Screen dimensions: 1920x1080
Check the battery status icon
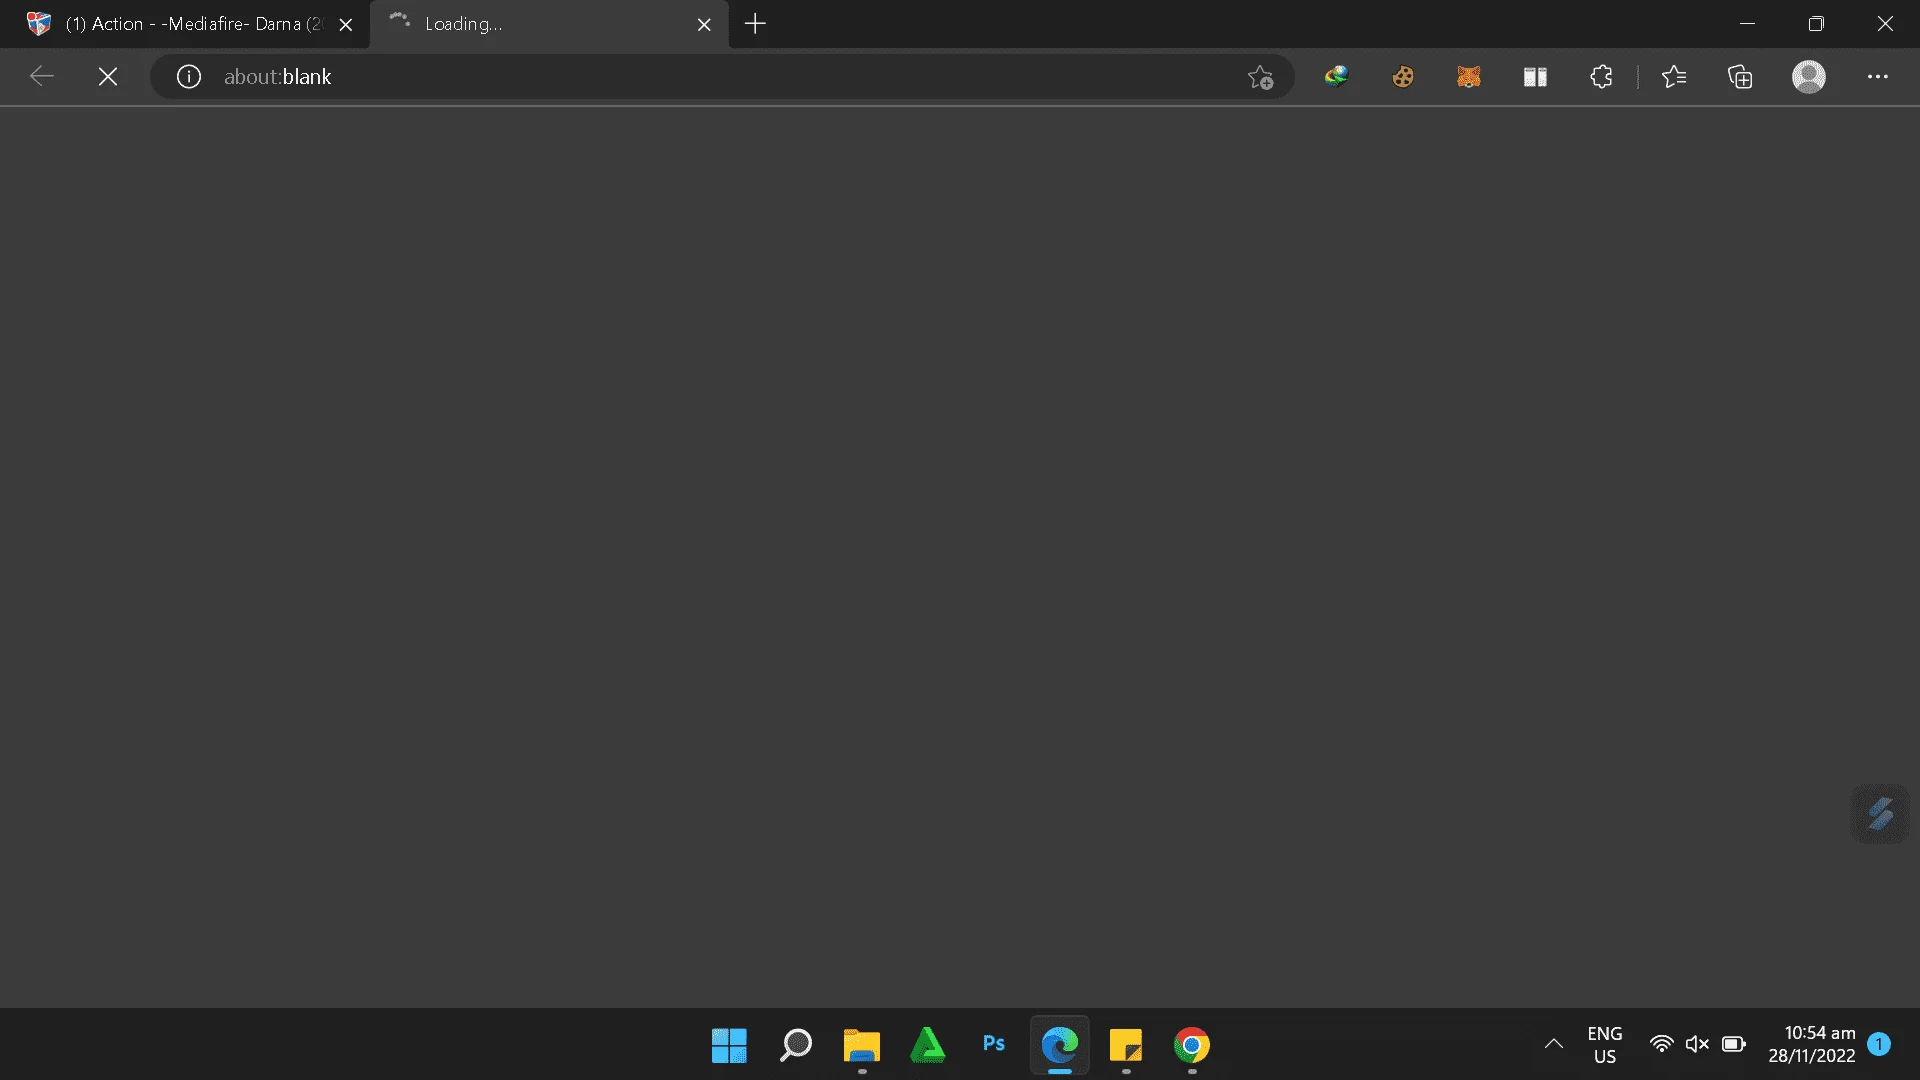[1734, 1045]
